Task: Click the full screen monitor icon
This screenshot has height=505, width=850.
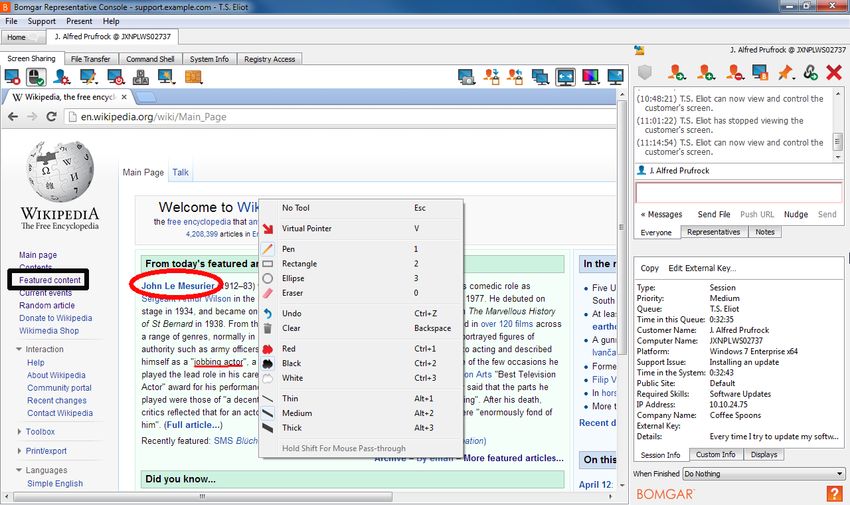Action: click(x=615, y=77)
